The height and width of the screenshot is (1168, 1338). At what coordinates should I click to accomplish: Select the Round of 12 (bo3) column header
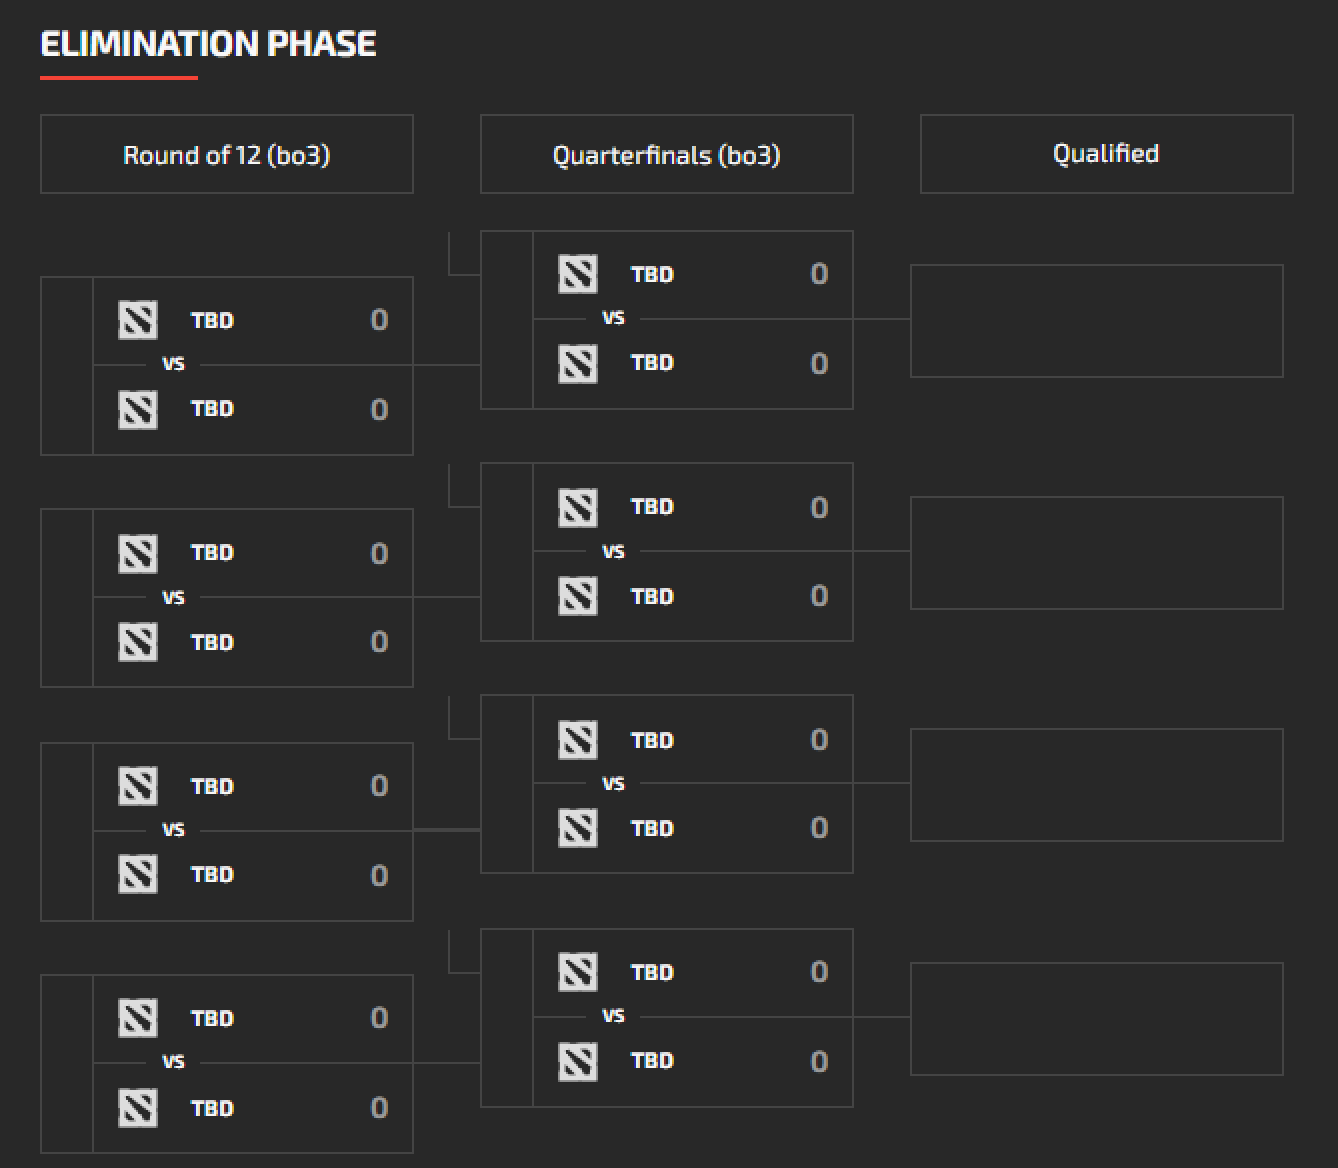click(227, 154)
